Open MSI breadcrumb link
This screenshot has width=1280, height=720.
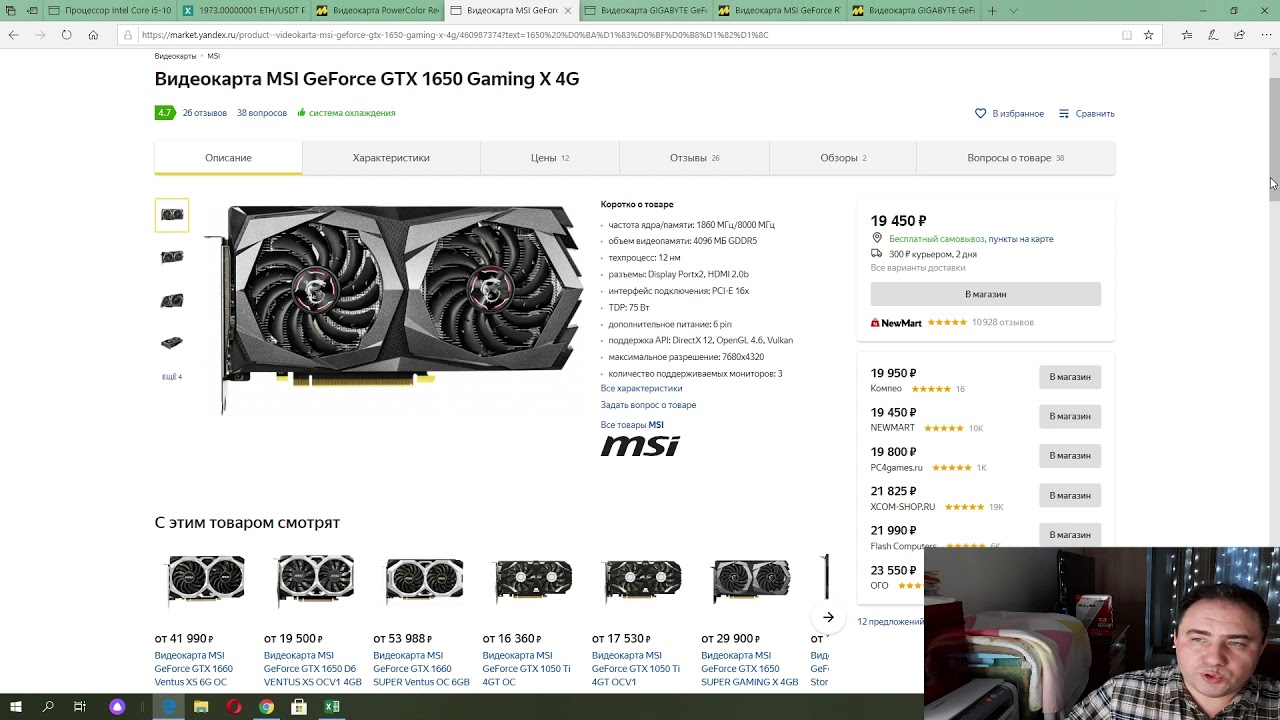coord(213,56)
